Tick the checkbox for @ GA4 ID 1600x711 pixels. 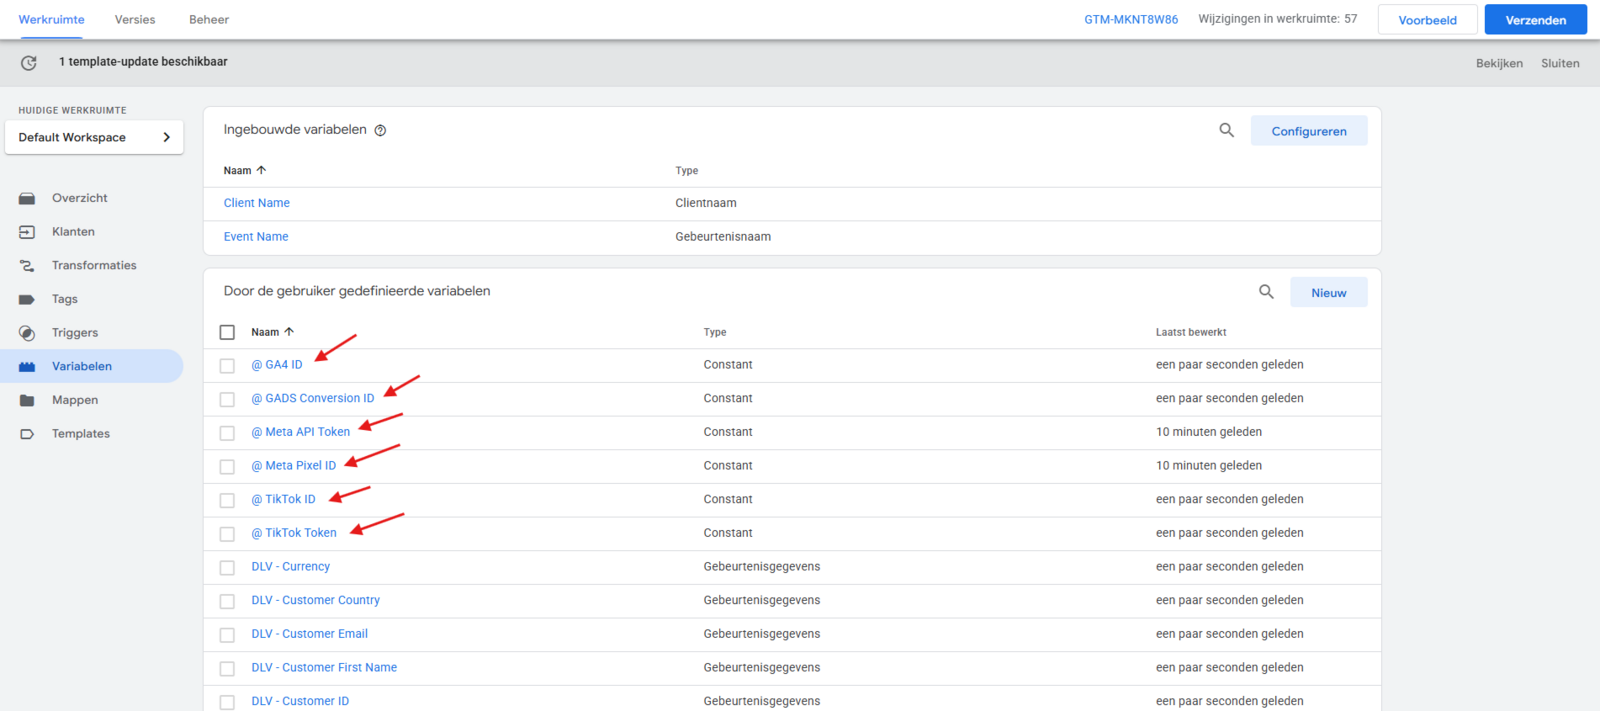(227, 366)
